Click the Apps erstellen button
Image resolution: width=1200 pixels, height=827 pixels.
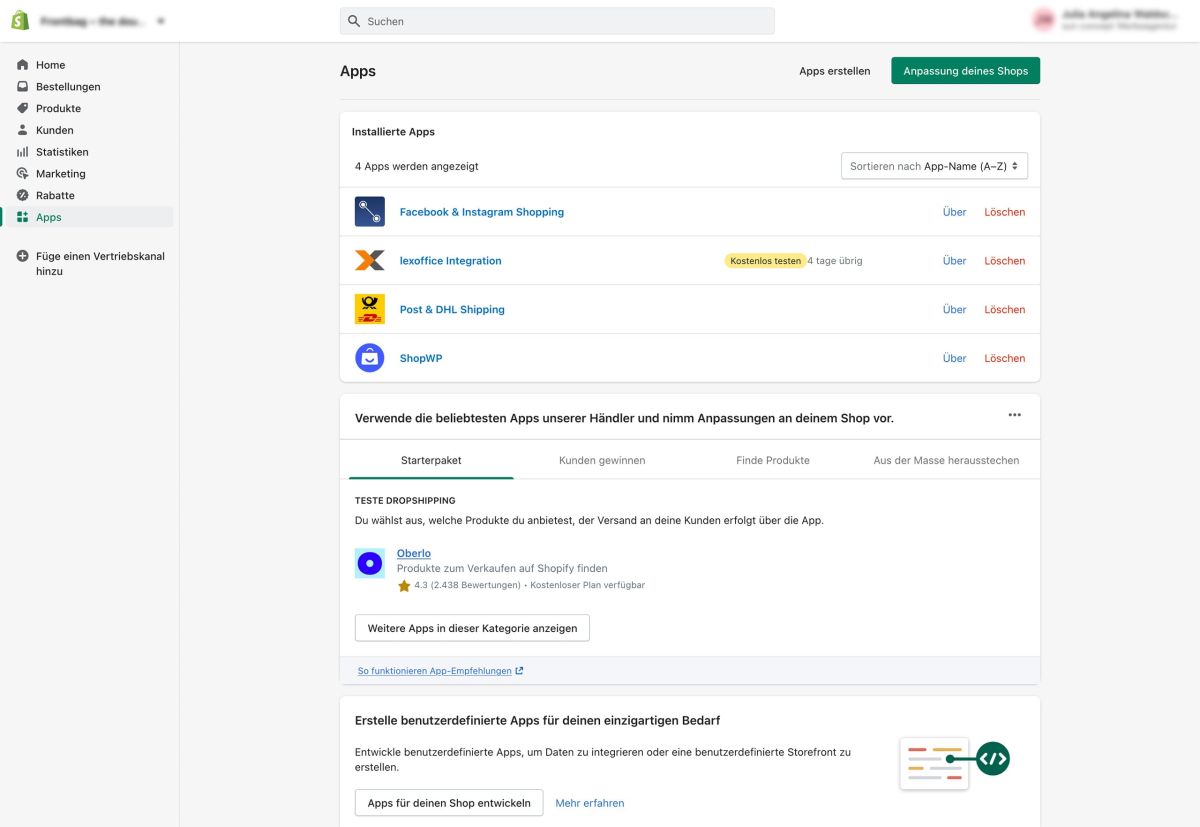pyautogui.click(x=835, y=71)
